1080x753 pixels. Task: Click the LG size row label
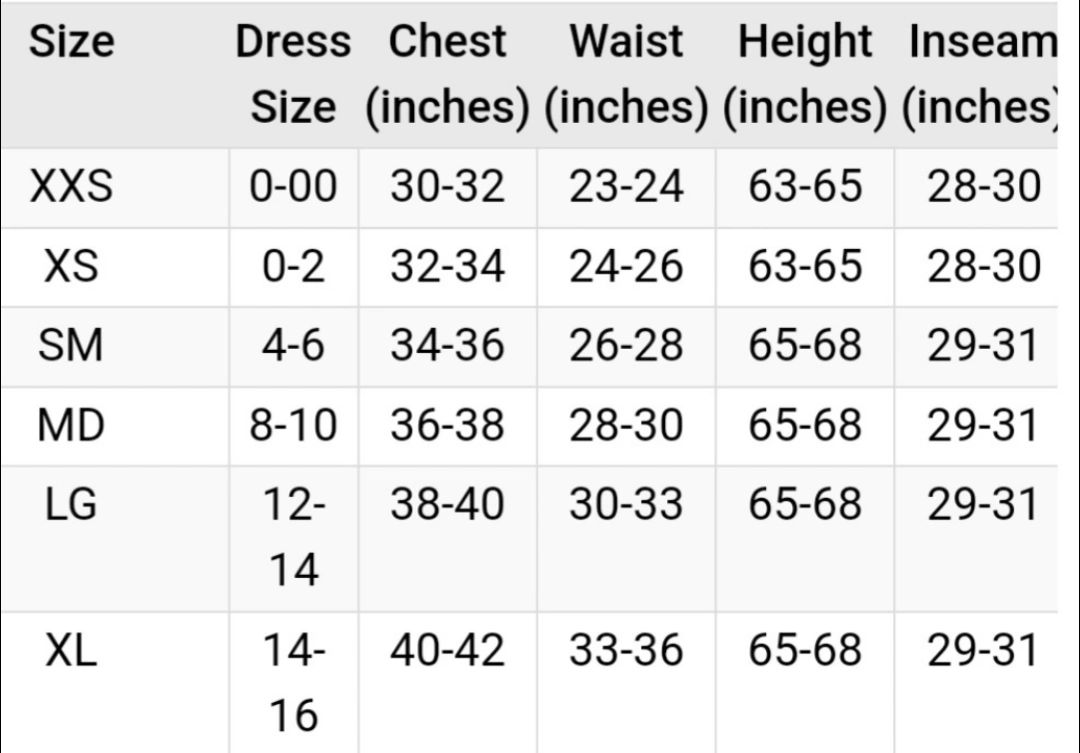71,504
